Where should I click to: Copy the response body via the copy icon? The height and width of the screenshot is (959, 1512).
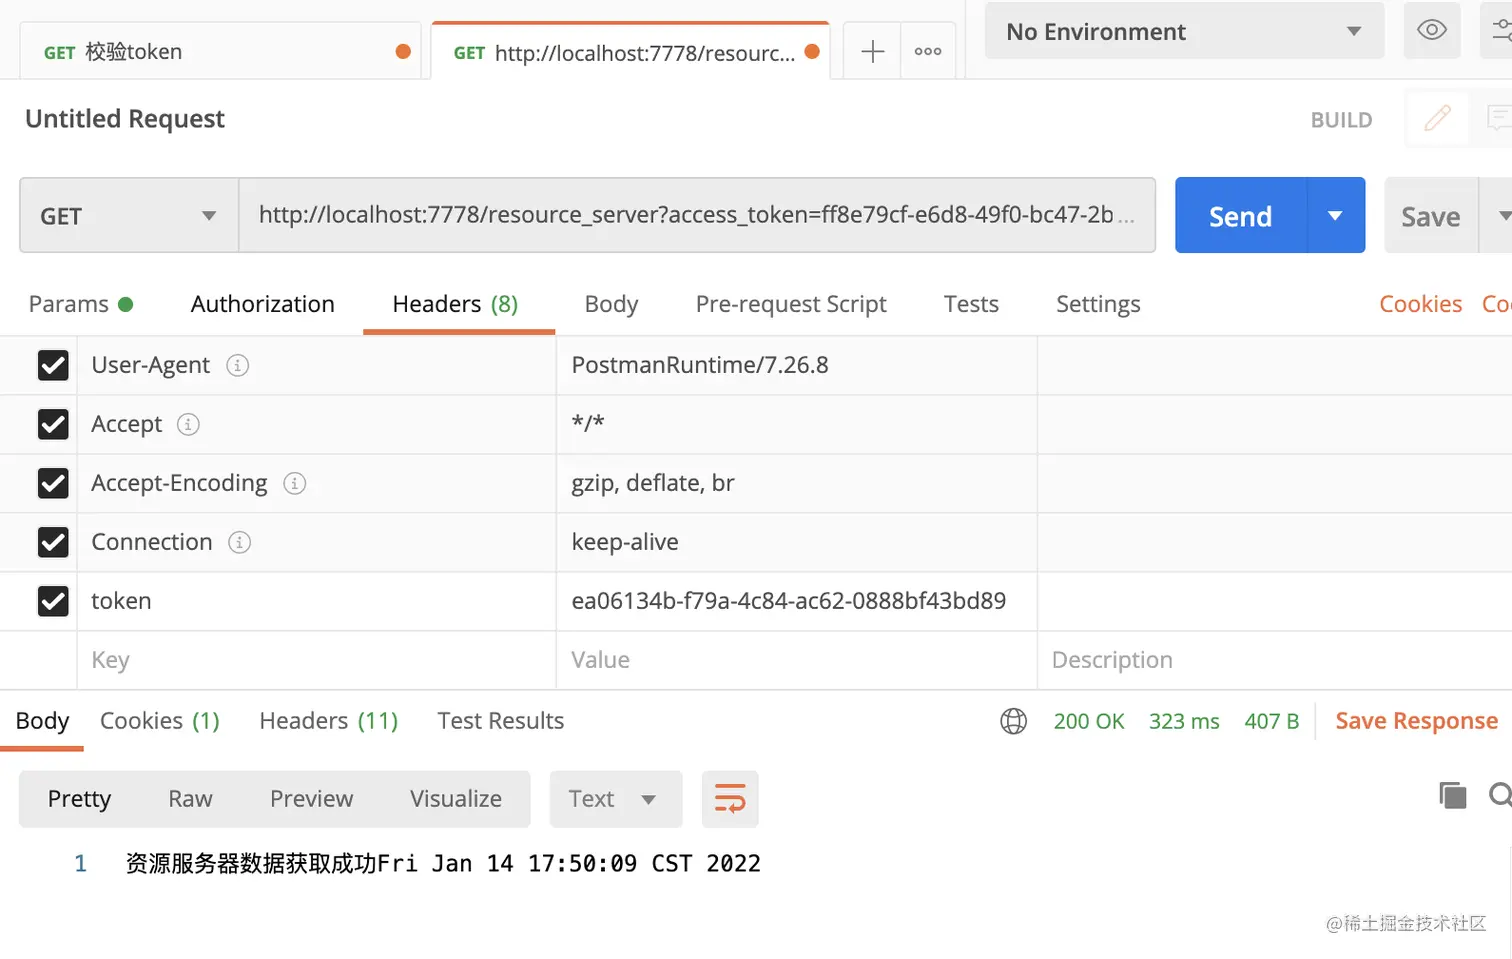tap(1452, 795)
